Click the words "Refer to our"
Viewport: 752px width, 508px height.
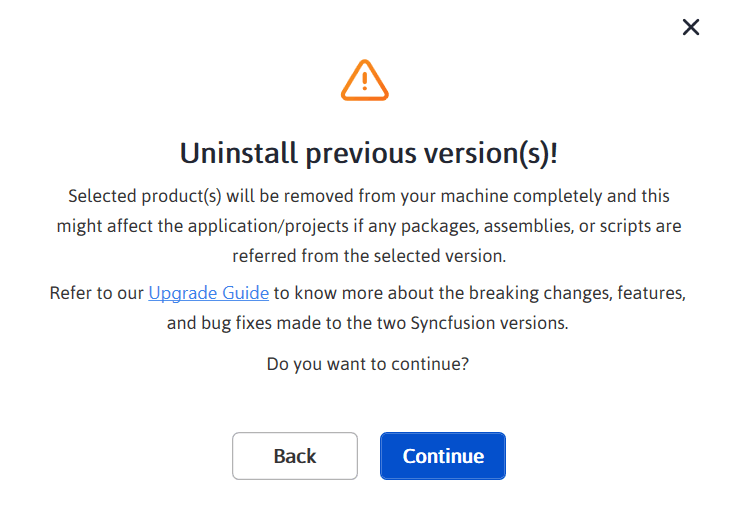[97, 293]
